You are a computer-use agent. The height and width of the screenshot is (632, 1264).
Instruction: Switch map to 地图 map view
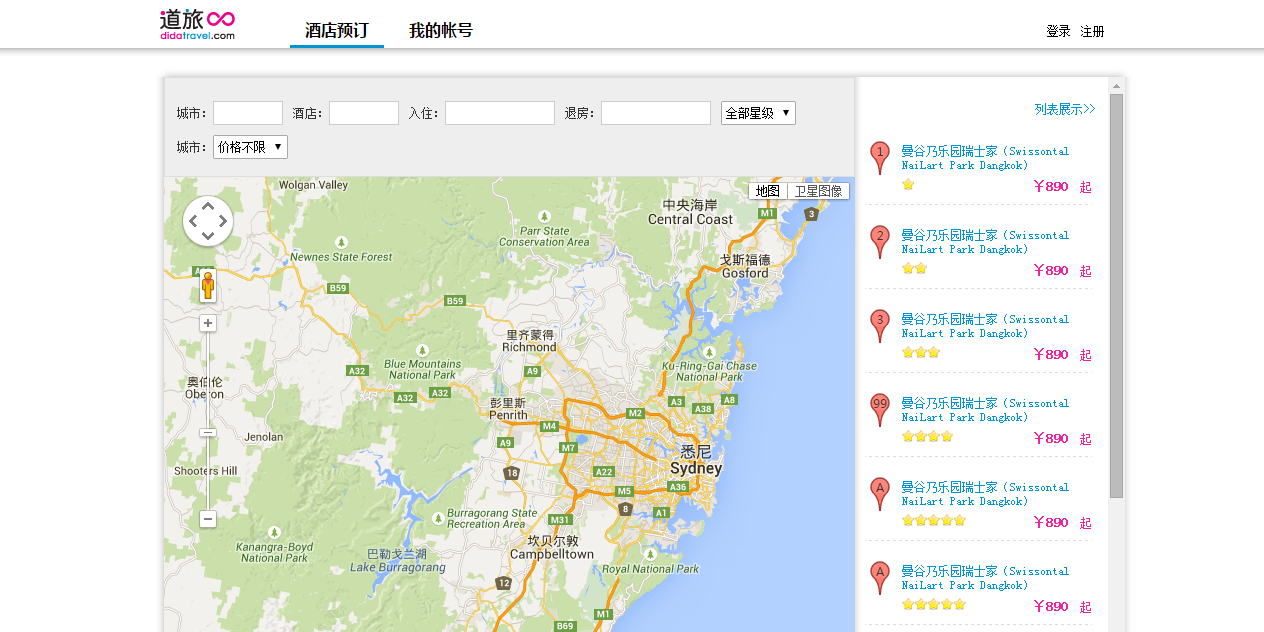point(768,191)
